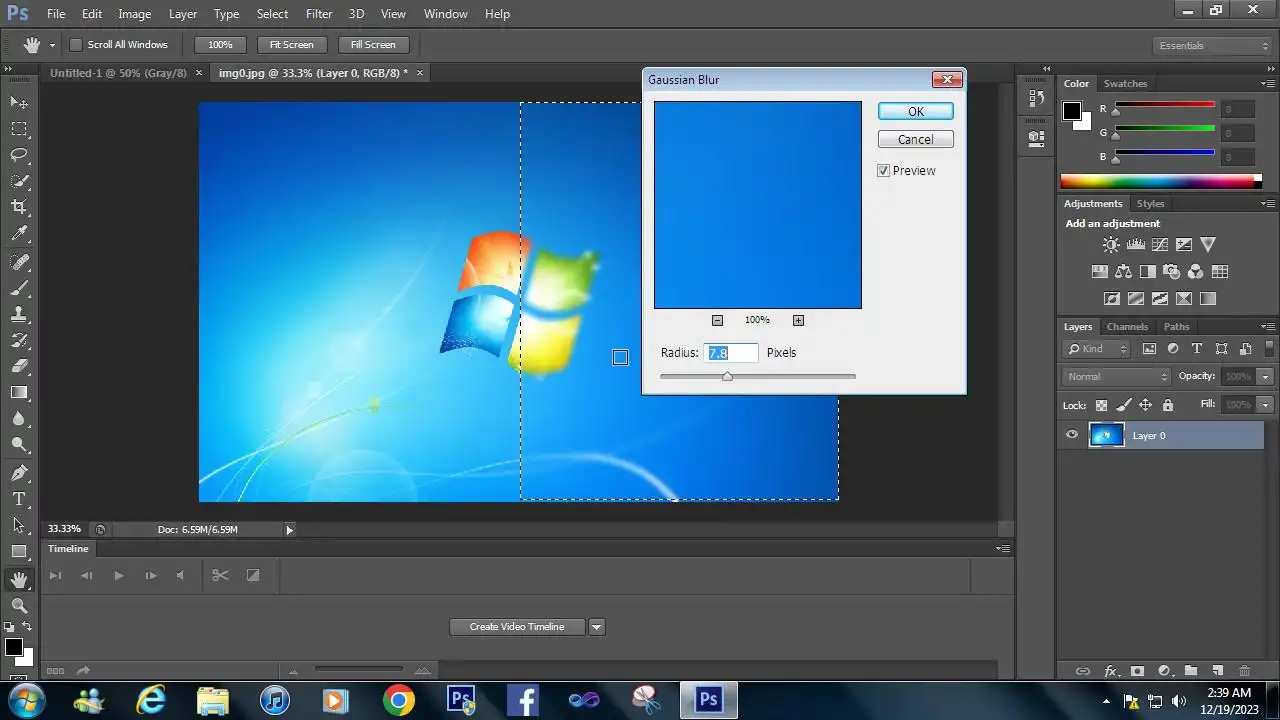
Task: Open the Fill dropdown arrow
Action: (x=1266, y=405)
